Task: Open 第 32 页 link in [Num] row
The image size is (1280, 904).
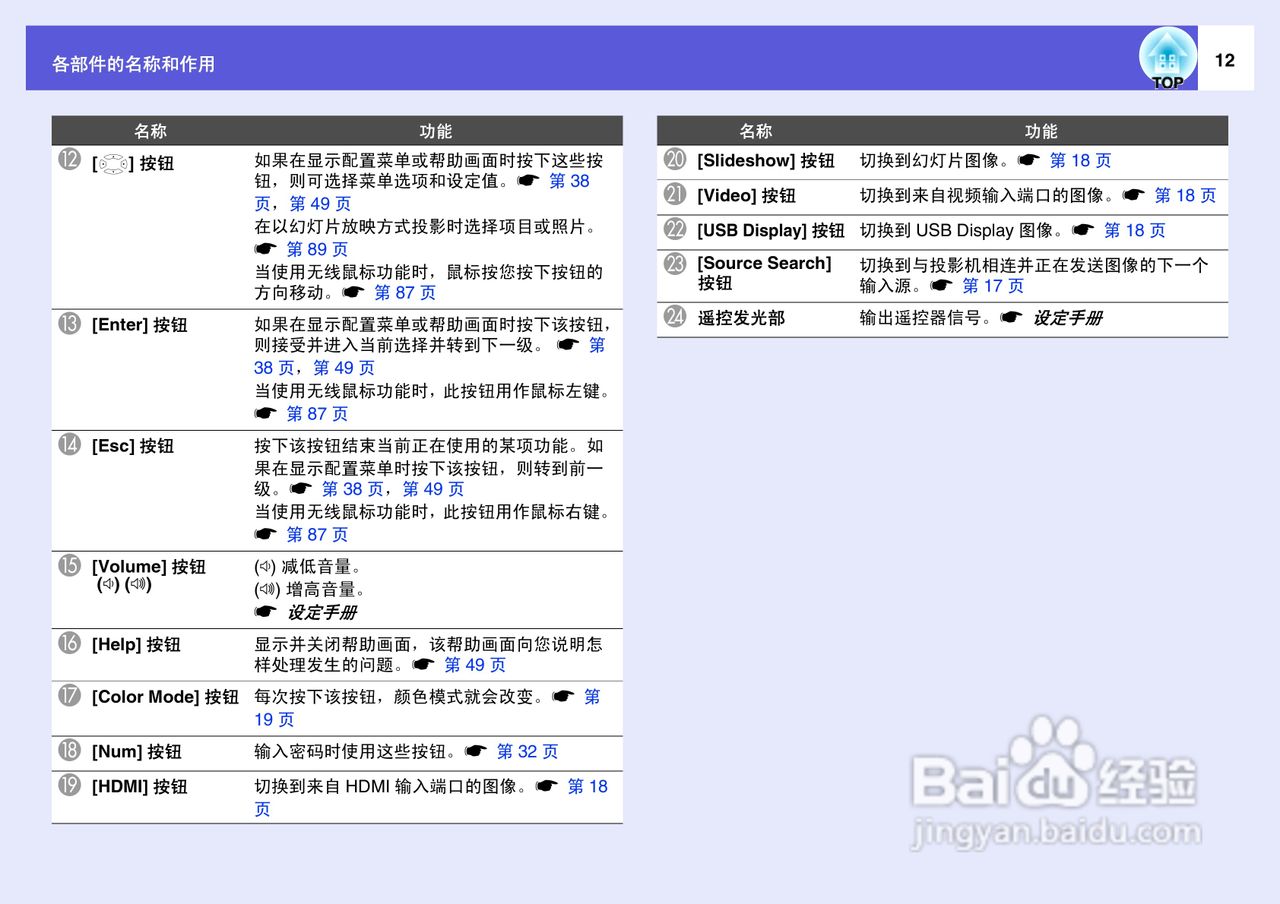Action: (527, 751)
